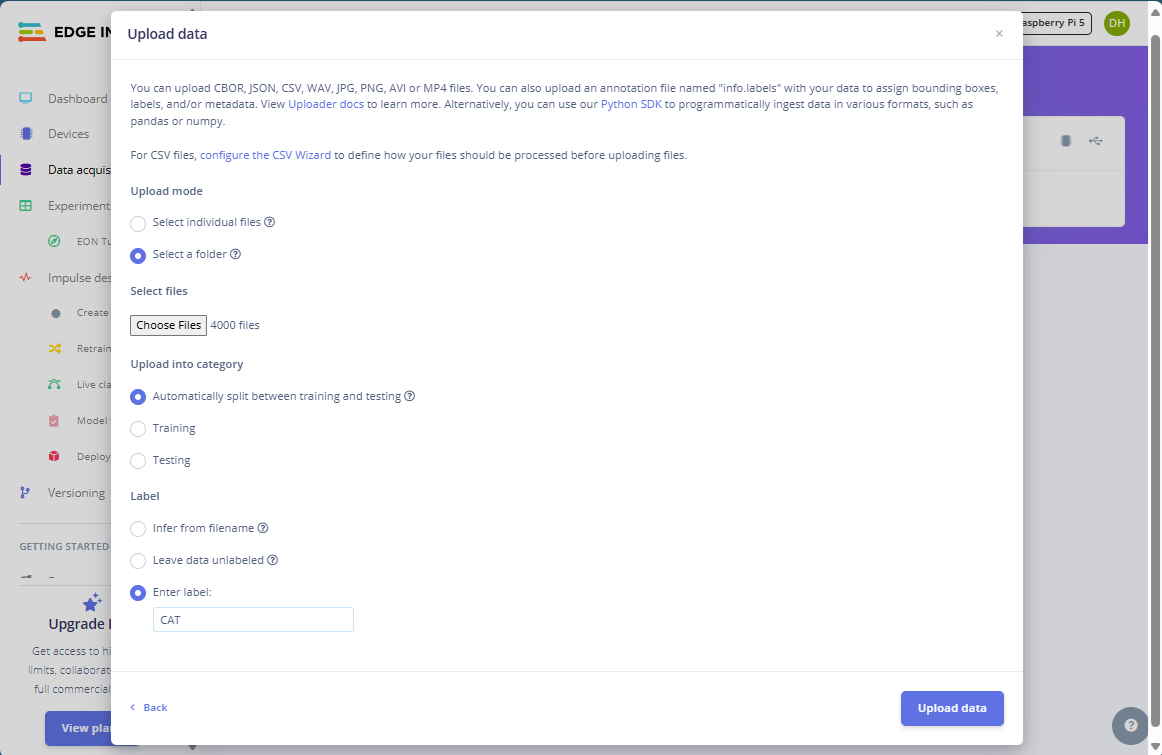Click the help icon beside Select individual files
Image resolution: width=1162 pixels, height=755 pixels.
[x=269, y=222]
